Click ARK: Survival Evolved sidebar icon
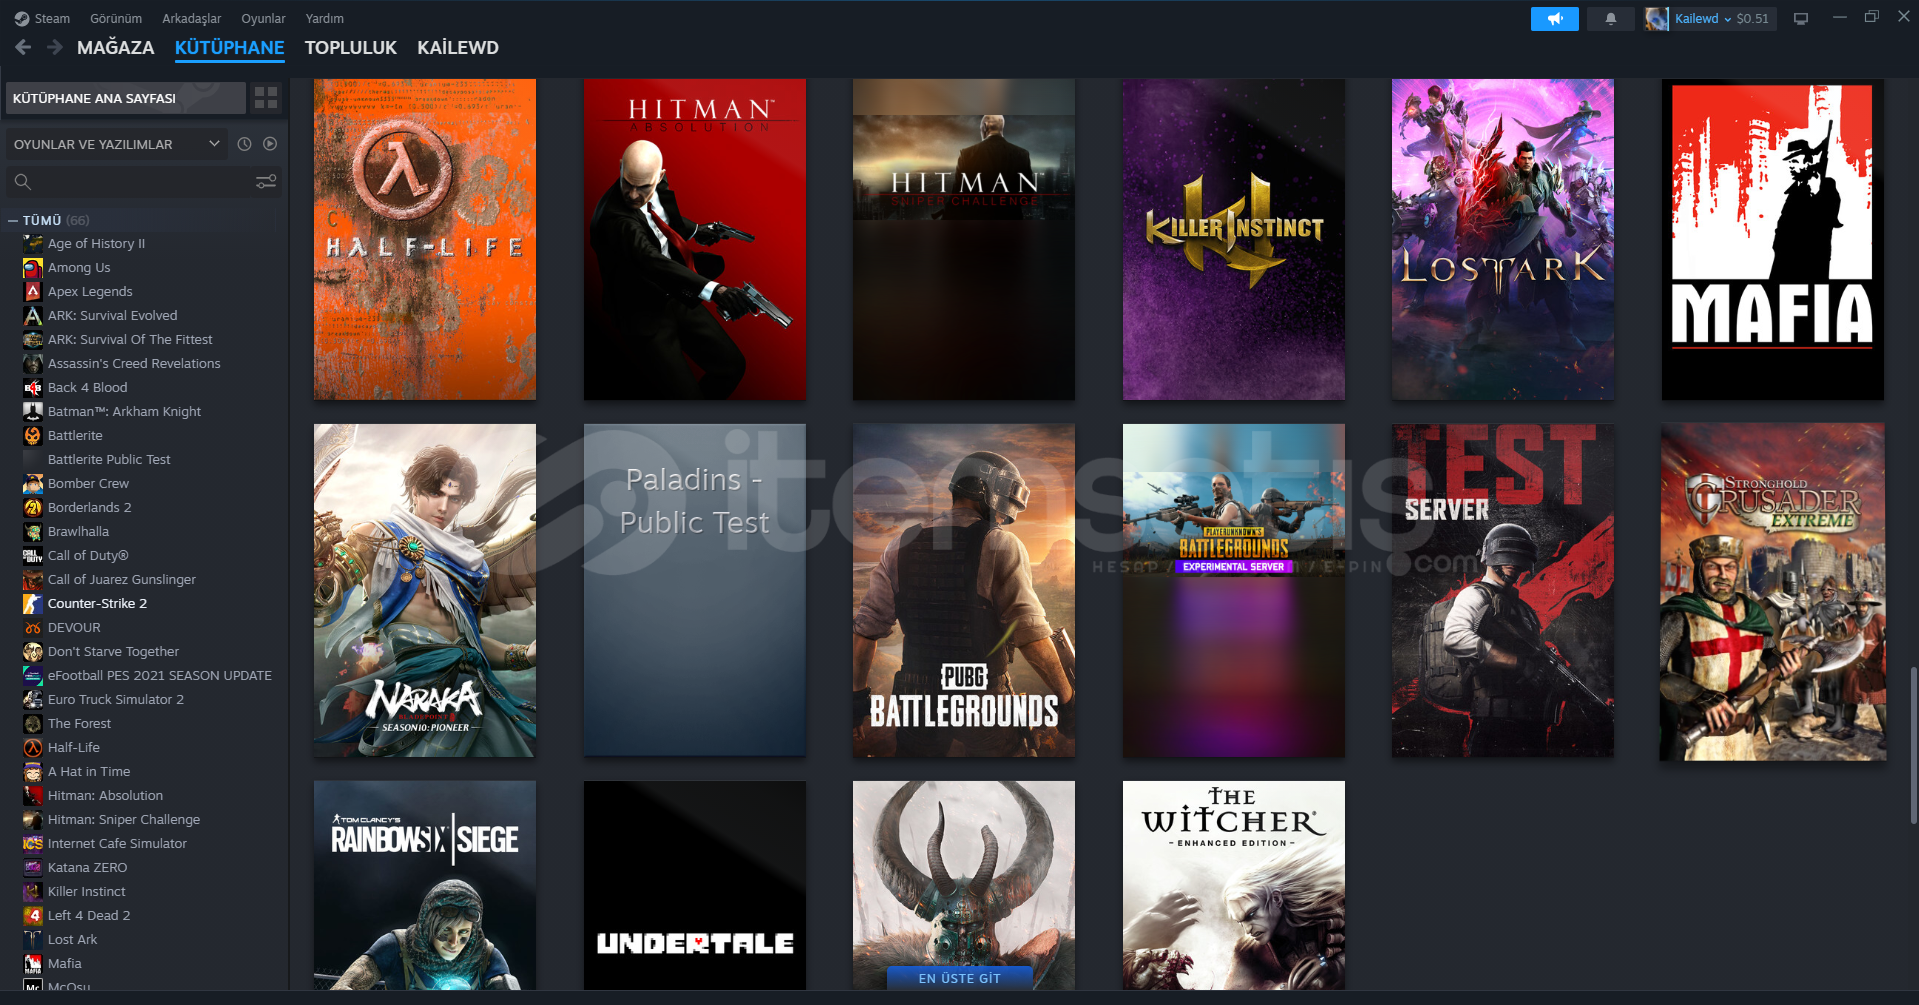1919x1005 pixels. point(33,316)
